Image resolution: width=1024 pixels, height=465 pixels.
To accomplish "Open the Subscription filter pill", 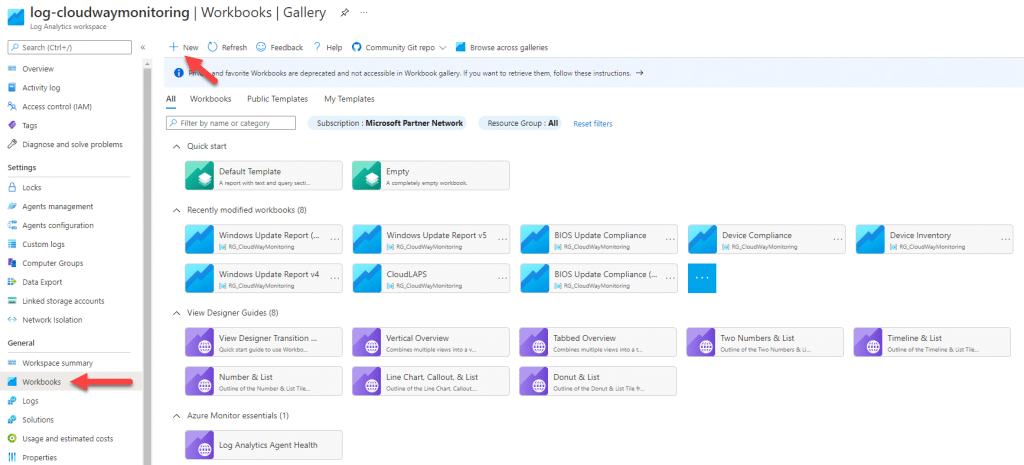I will pyautogui.click(x=387, y=123).
